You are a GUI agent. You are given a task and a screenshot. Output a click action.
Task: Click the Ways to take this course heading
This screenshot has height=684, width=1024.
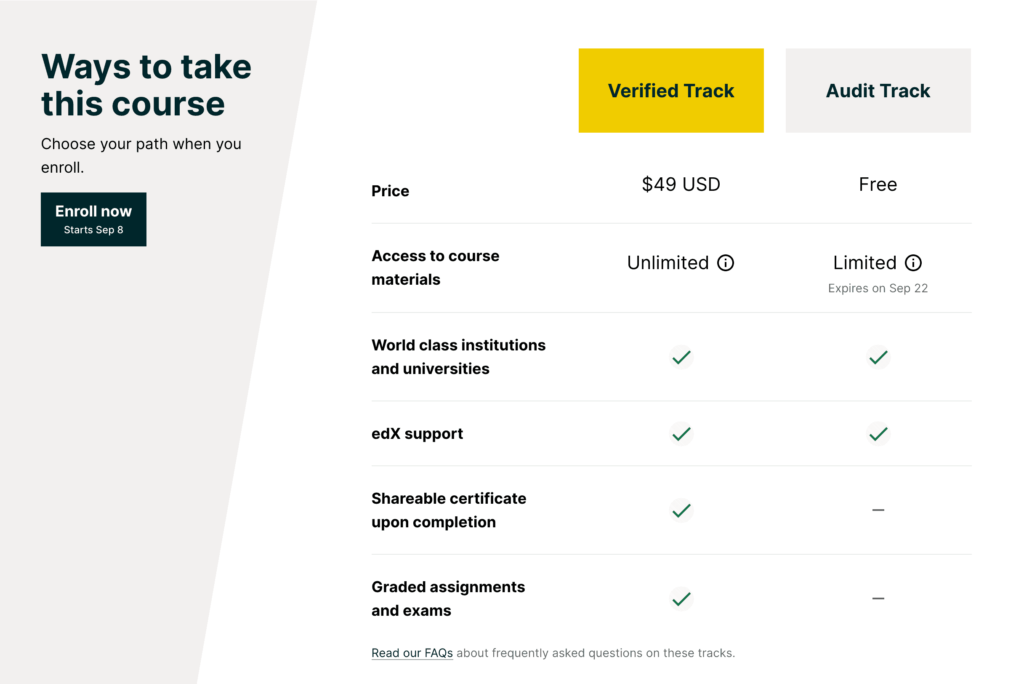[146, 85]
